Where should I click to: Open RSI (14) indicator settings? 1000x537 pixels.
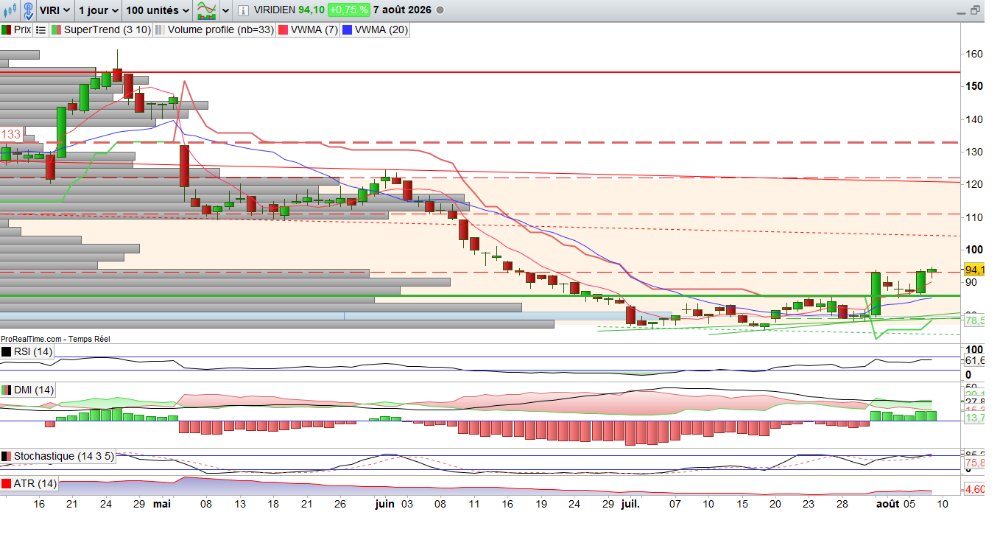[x=27, y=351]
